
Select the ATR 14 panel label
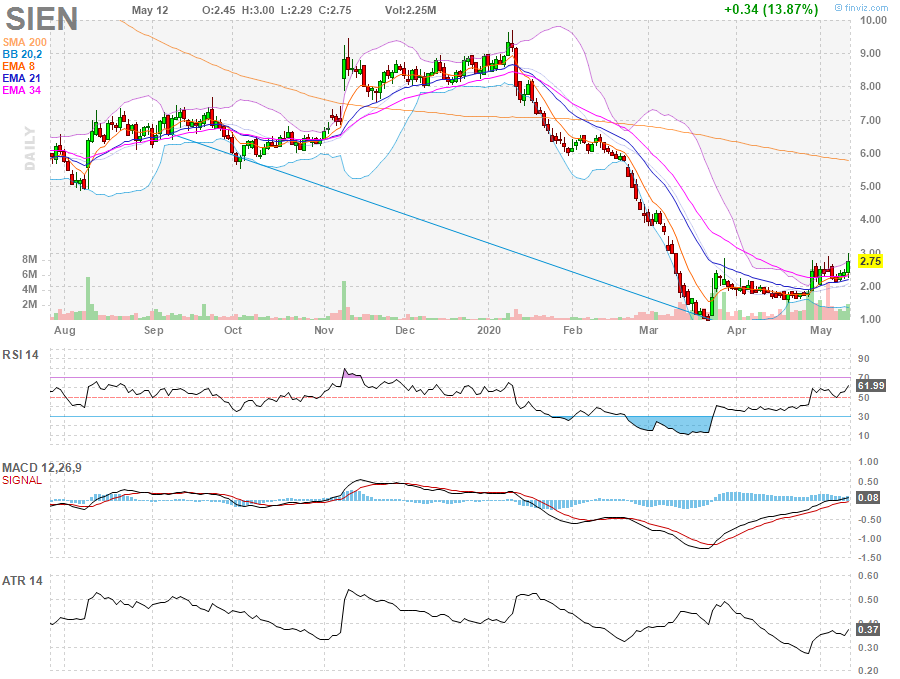[x=20, y=581]
